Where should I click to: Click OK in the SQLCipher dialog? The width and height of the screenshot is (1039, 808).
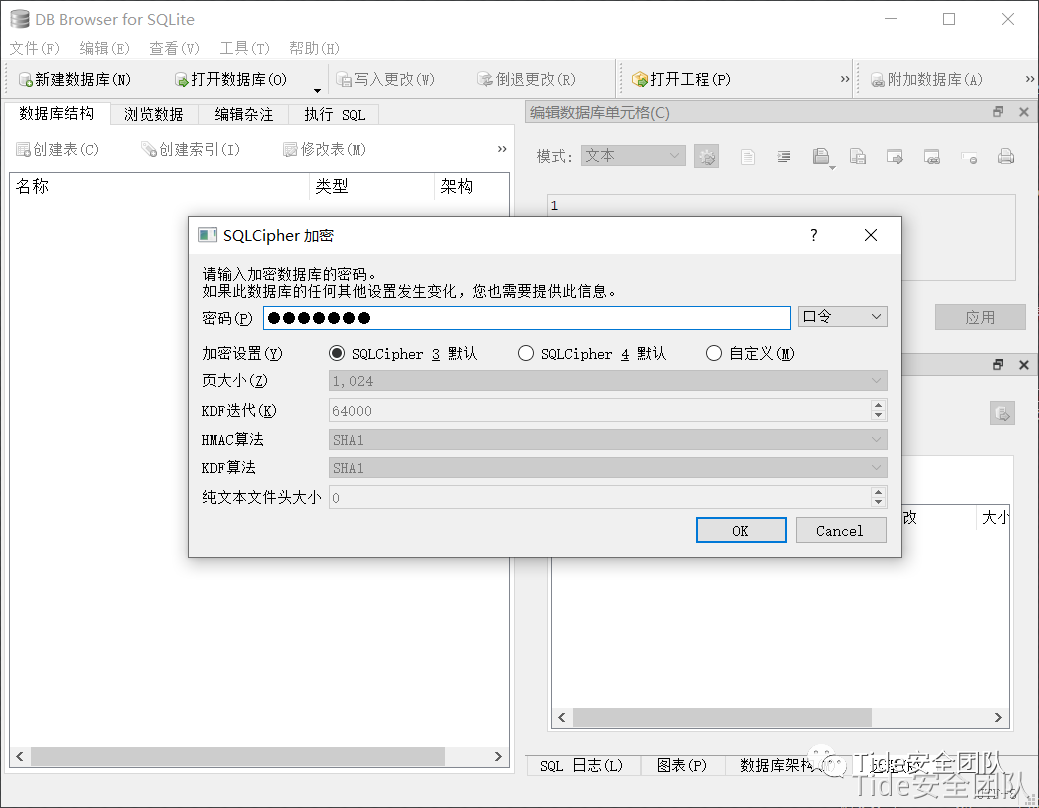click(741, 530)
